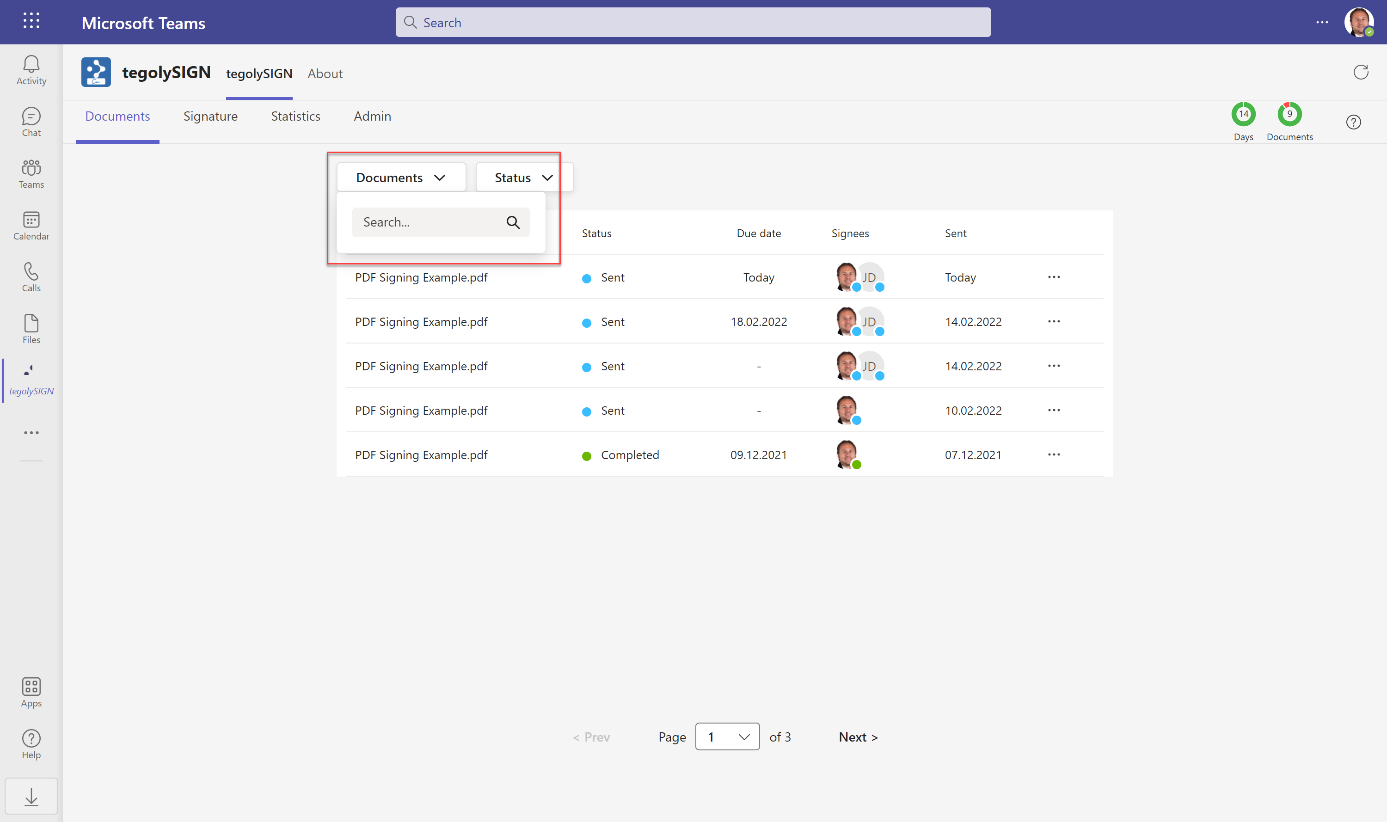Click the 9 Documents counter indicator
The width and height of the screenshot is (1387, 822).
[1290, 121]
